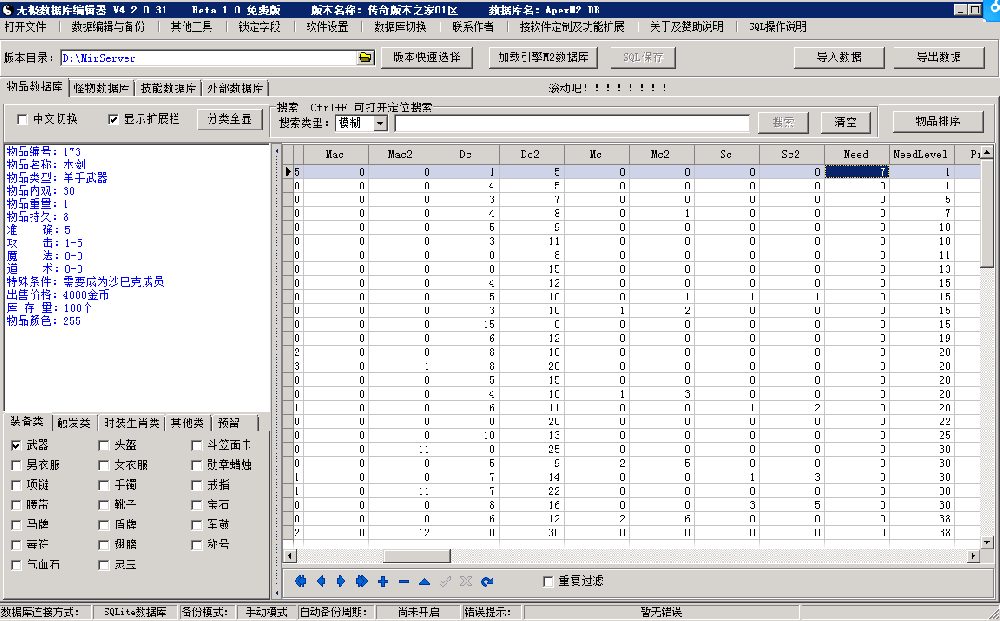
Task: Go to next record arrow icon
Action: [339, 580]
